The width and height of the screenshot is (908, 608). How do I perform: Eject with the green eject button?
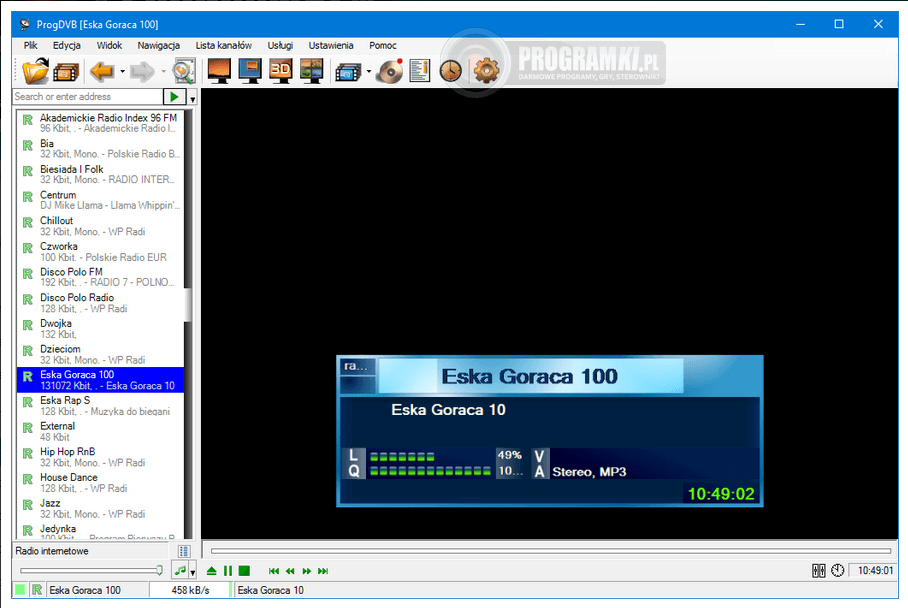211,571
